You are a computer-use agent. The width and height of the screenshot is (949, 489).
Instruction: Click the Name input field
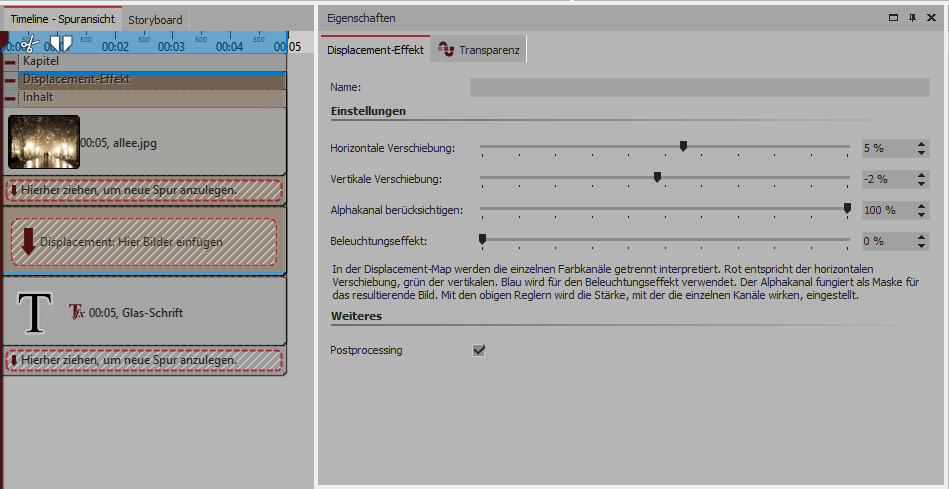tap(699, 88)
